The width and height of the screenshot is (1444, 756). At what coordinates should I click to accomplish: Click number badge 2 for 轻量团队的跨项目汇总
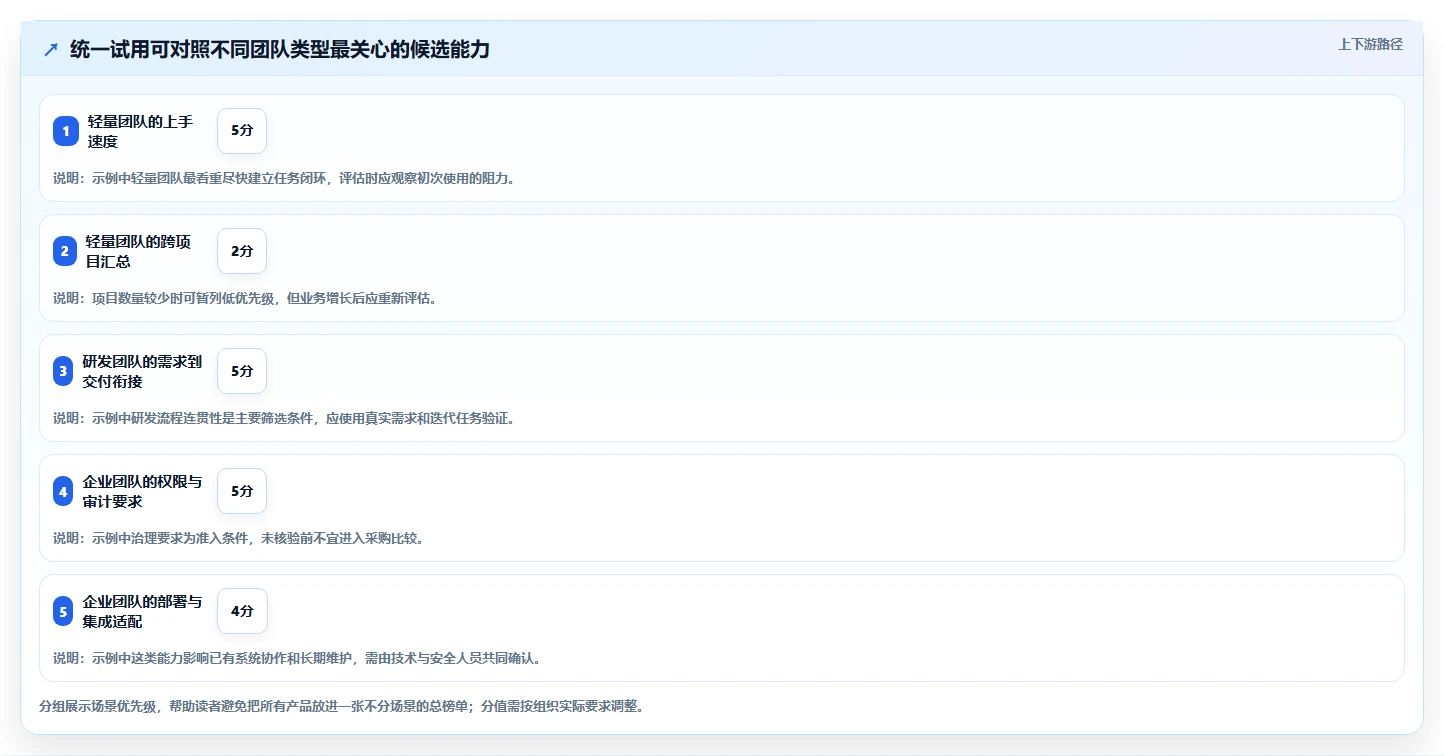coord(65,251)
